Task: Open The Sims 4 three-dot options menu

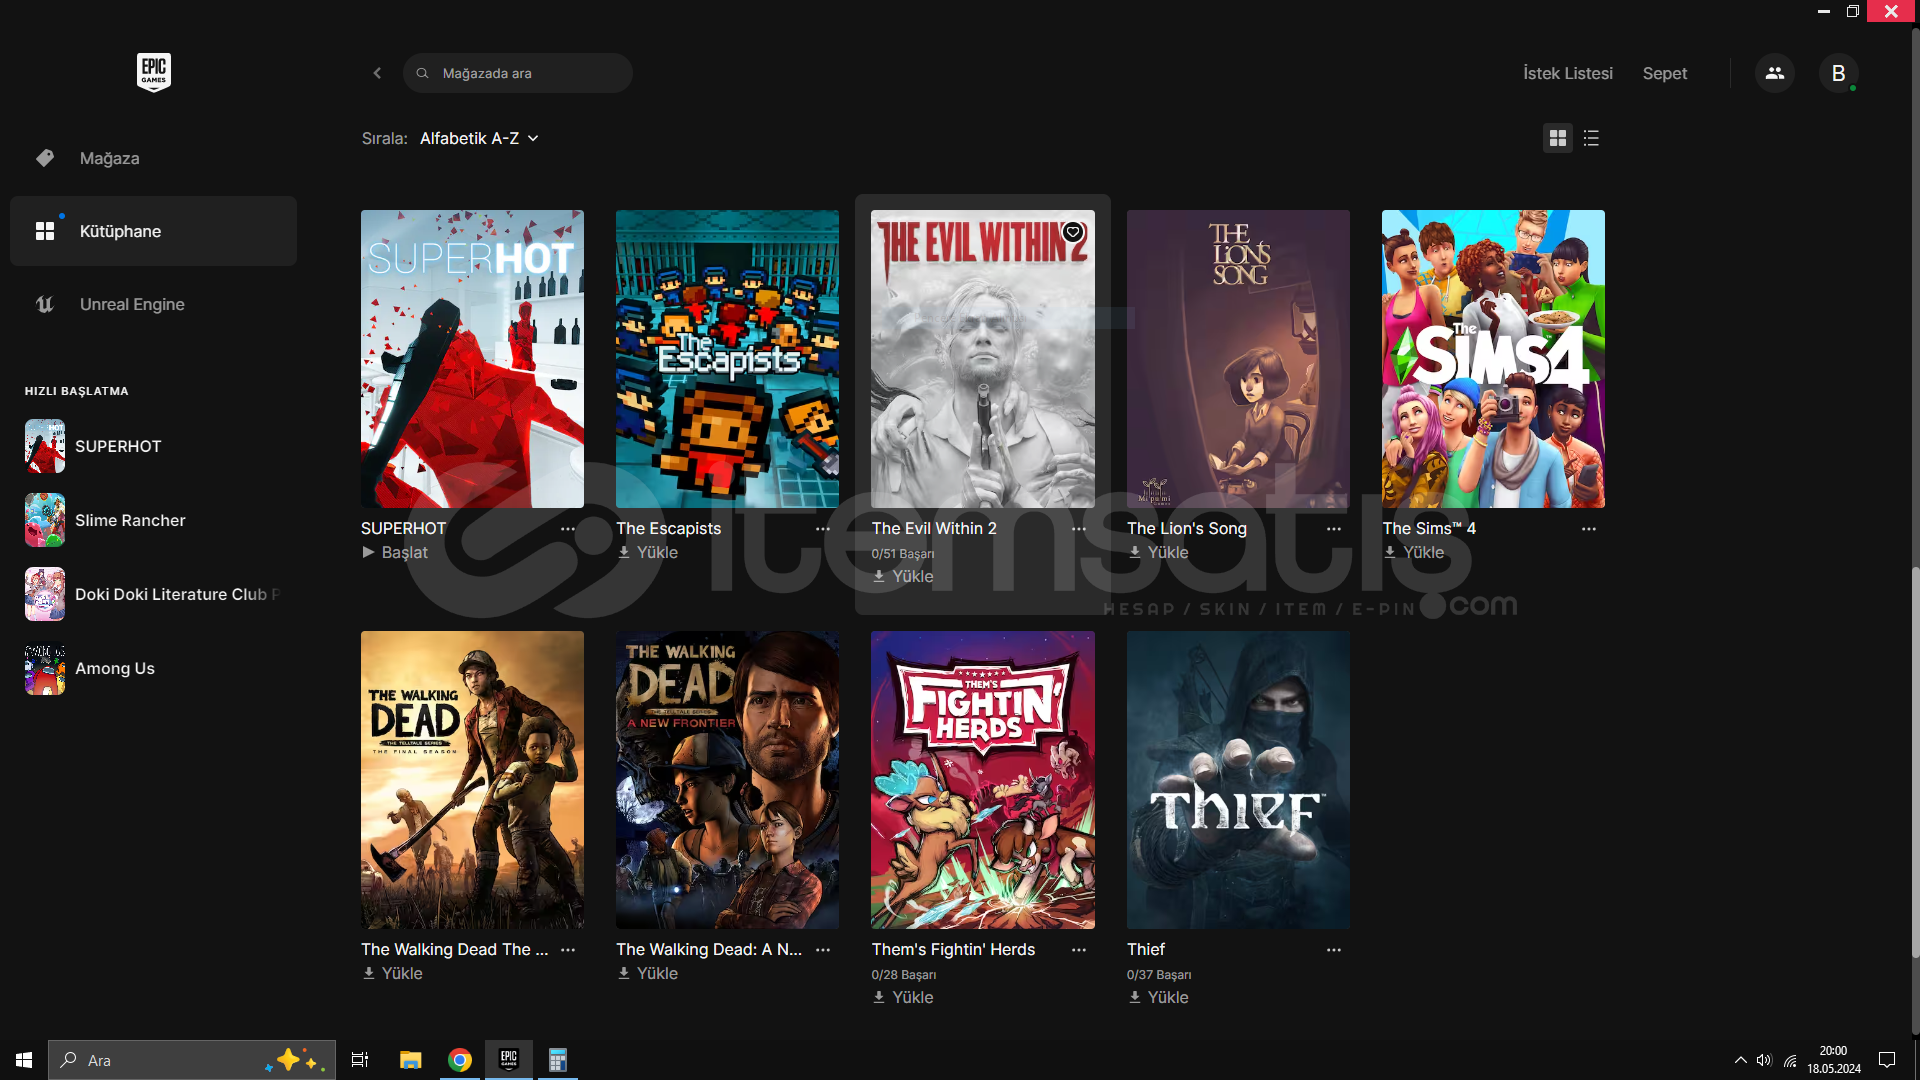Action: tap(1589, 528)
